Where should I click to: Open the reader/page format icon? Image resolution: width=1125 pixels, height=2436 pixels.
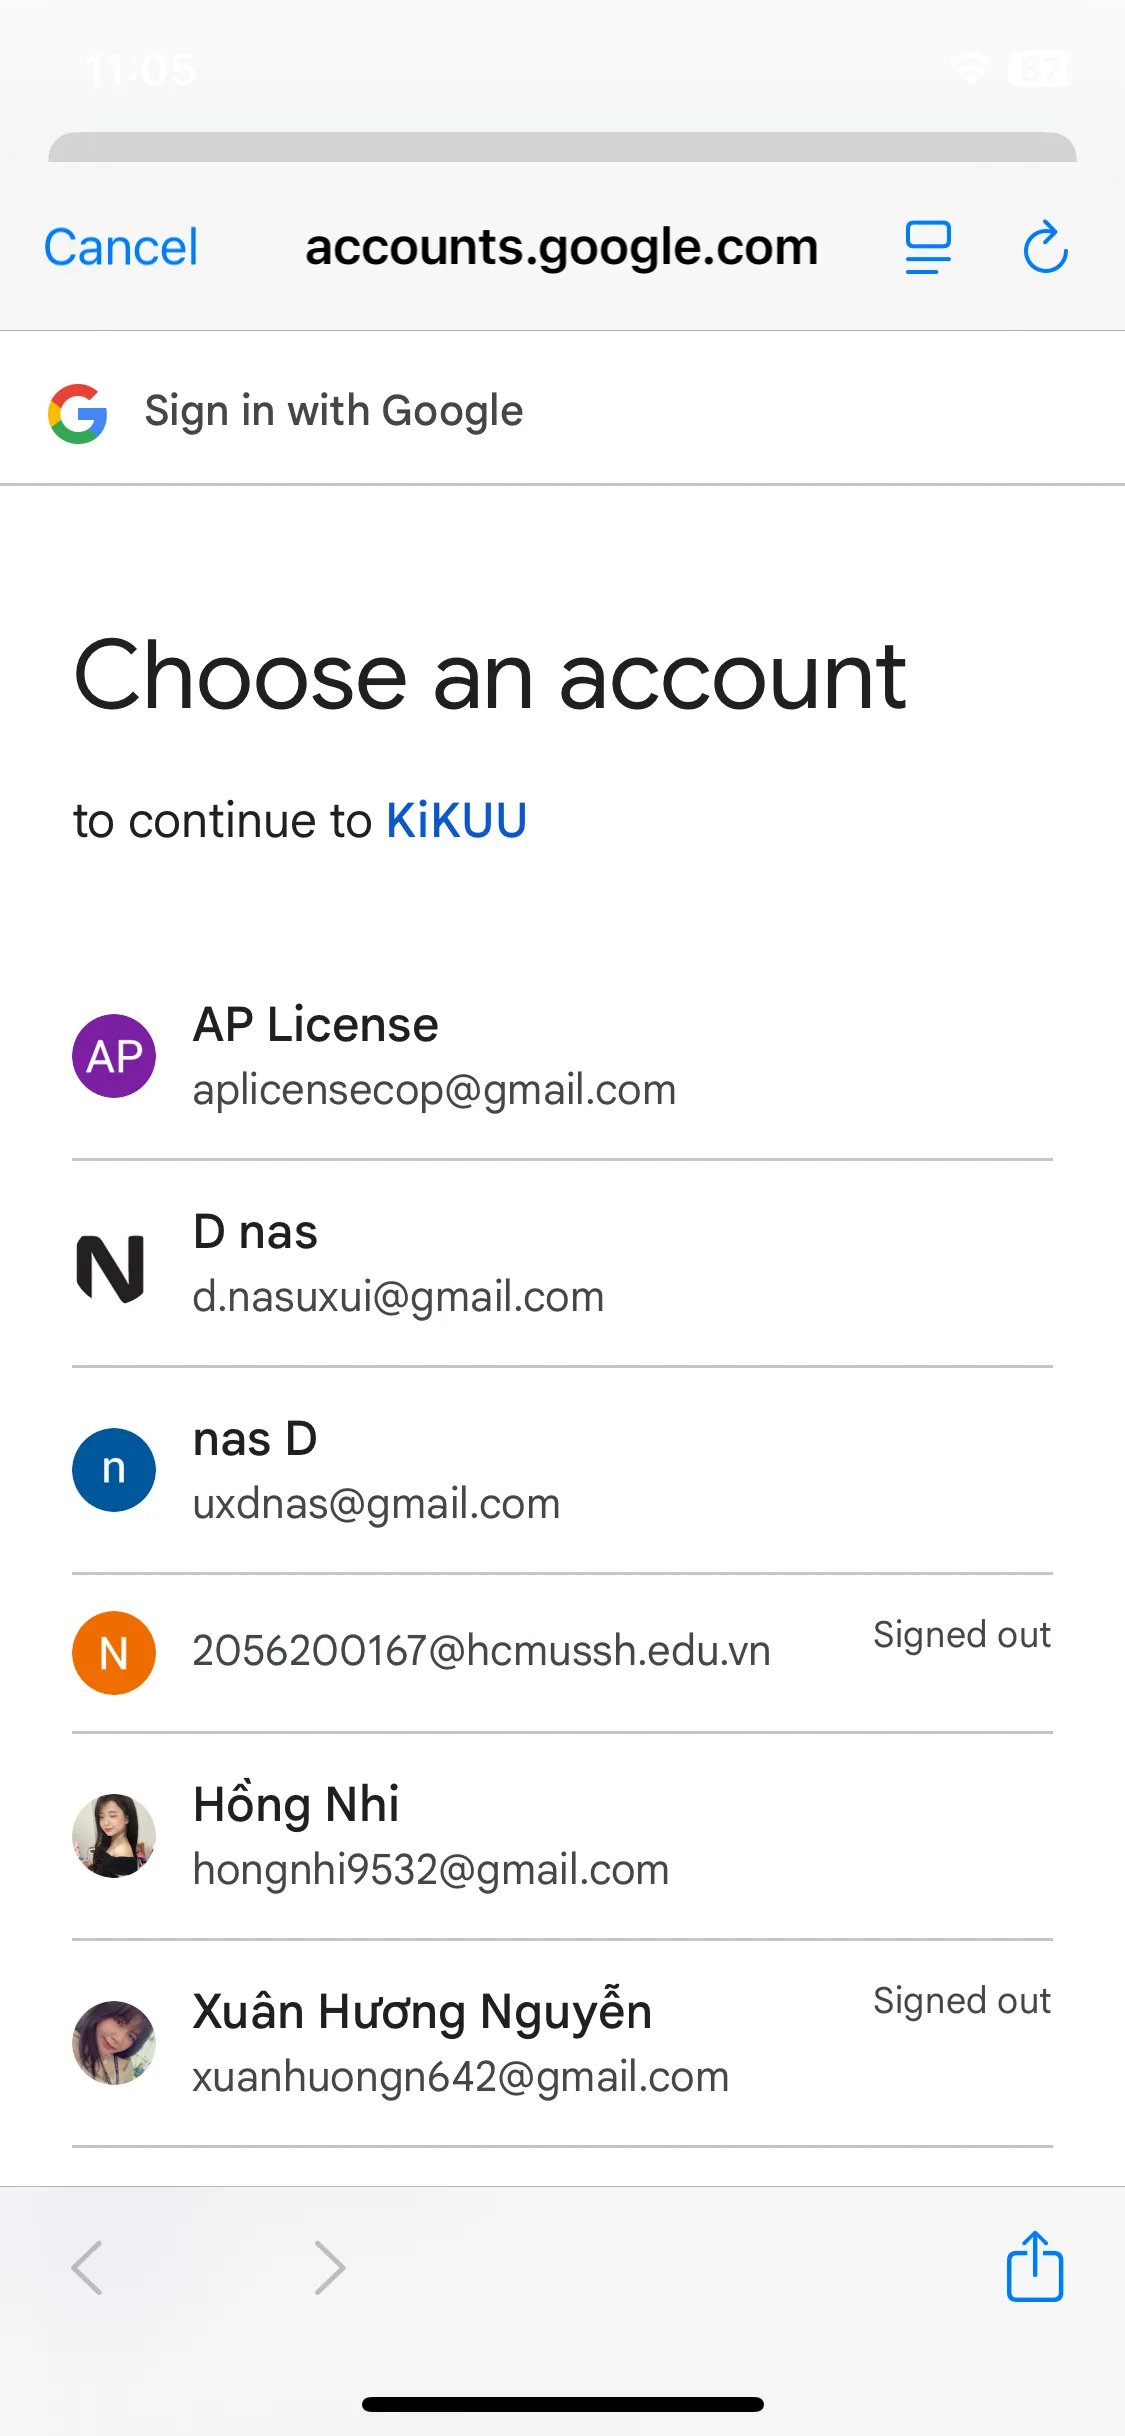927,248
